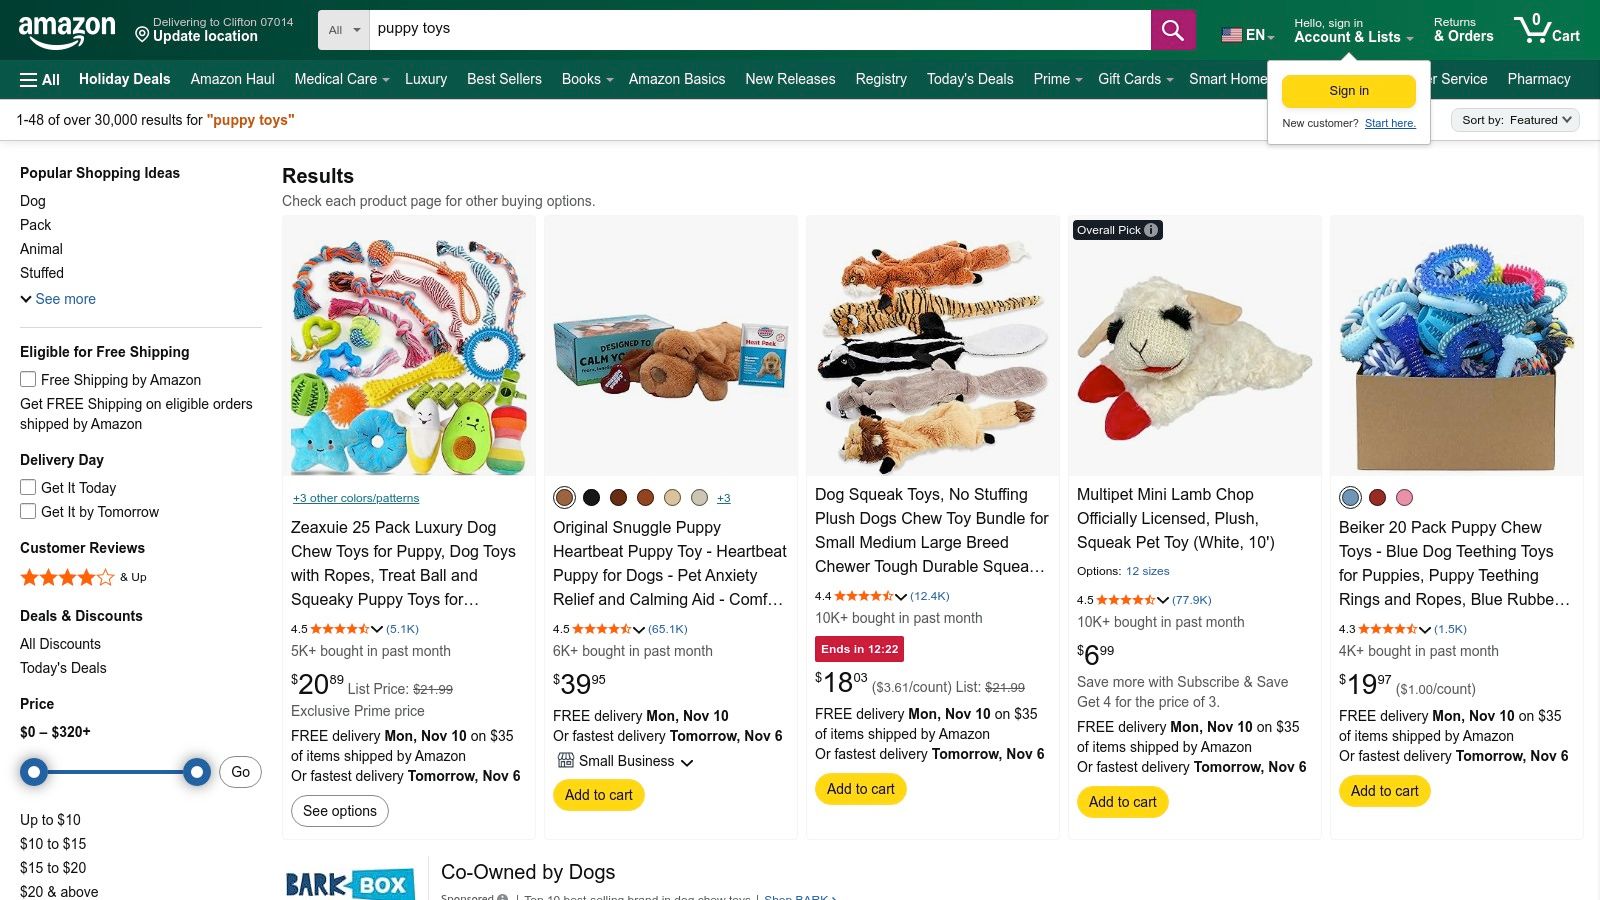Enable Free Shipping by Amazon checkbox
Image resolution: width=1600 pixels, height=900 pixels.
tap(28, 380)
